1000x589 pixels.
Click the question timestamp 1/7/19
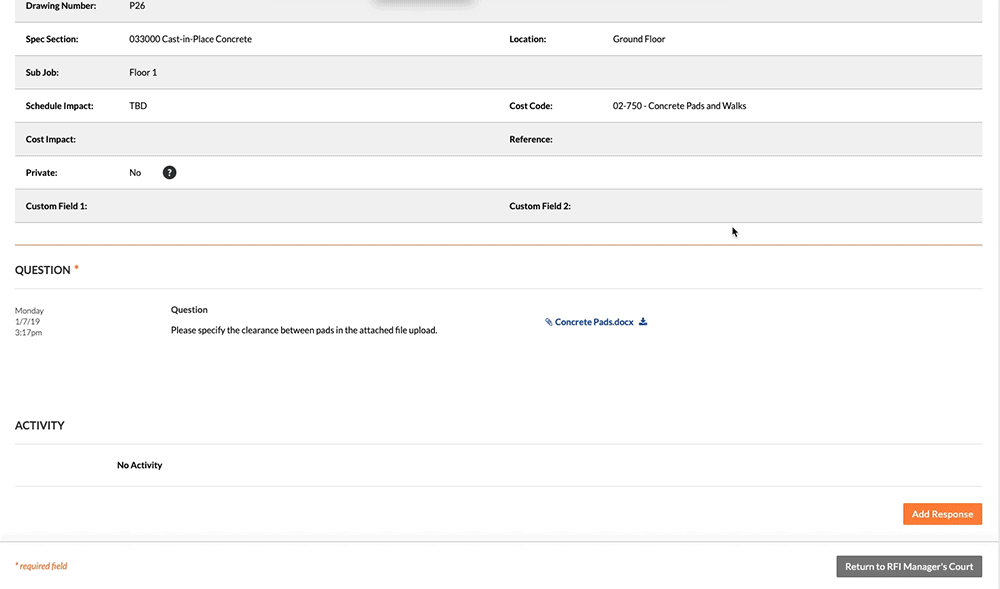[29, 322]
